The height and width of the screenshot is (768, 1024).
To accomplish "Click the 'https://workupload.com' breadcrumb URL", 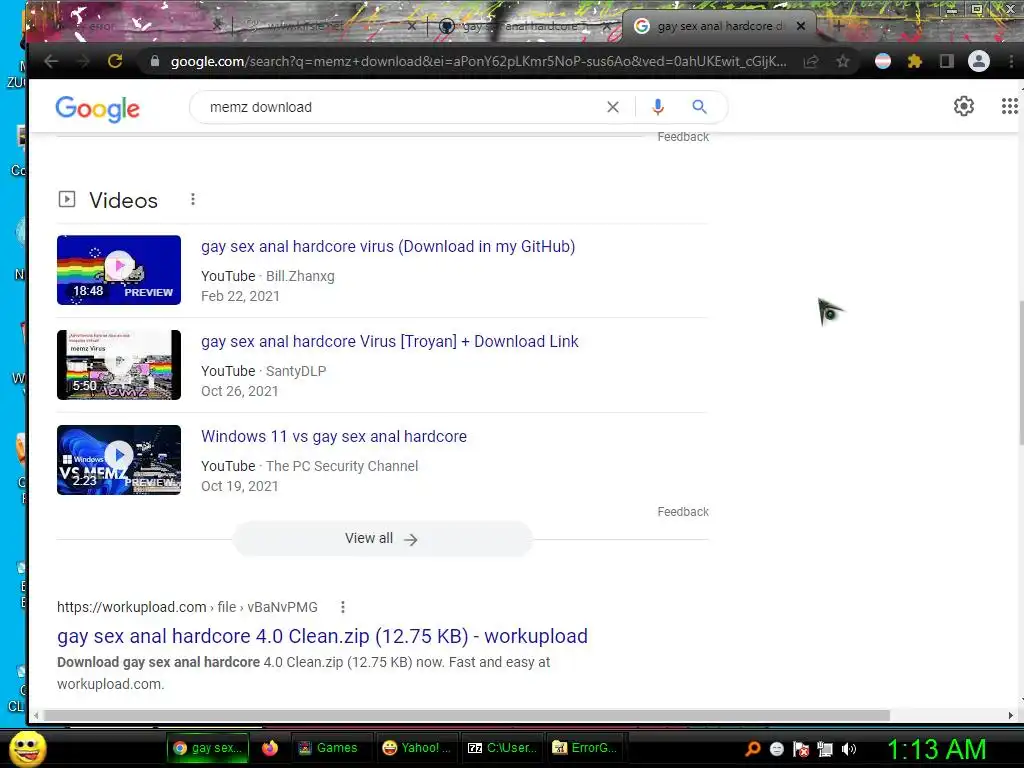I will (x=131, y=607).
